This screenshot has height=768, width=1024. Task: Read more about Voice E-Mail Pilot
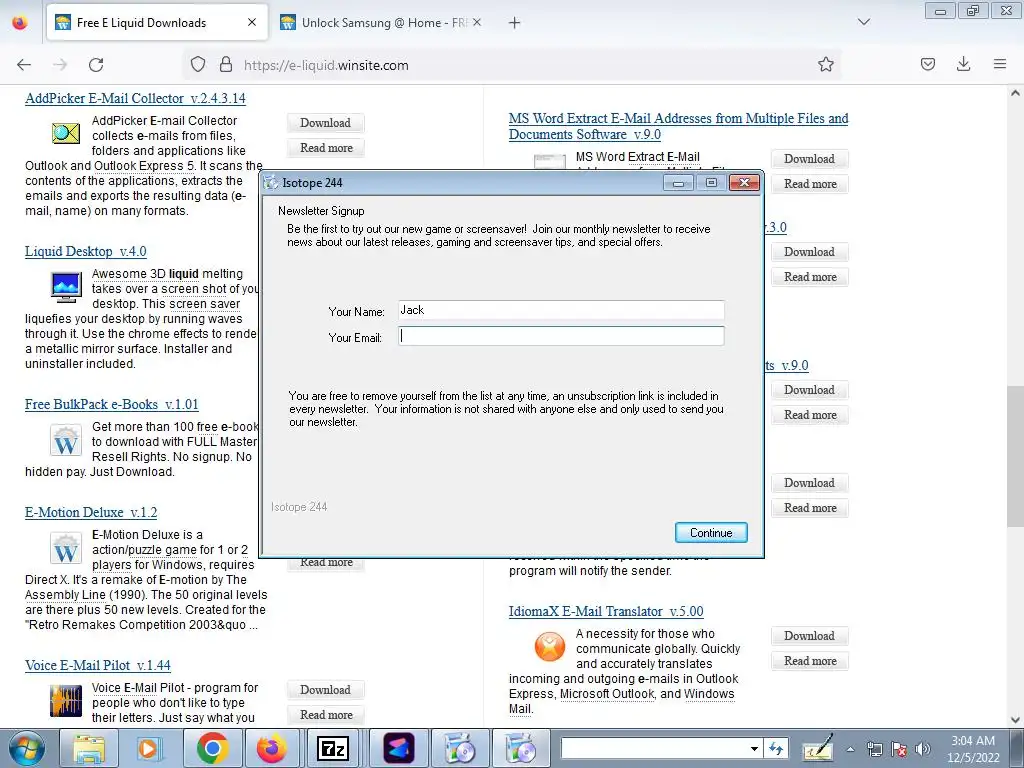326,714
